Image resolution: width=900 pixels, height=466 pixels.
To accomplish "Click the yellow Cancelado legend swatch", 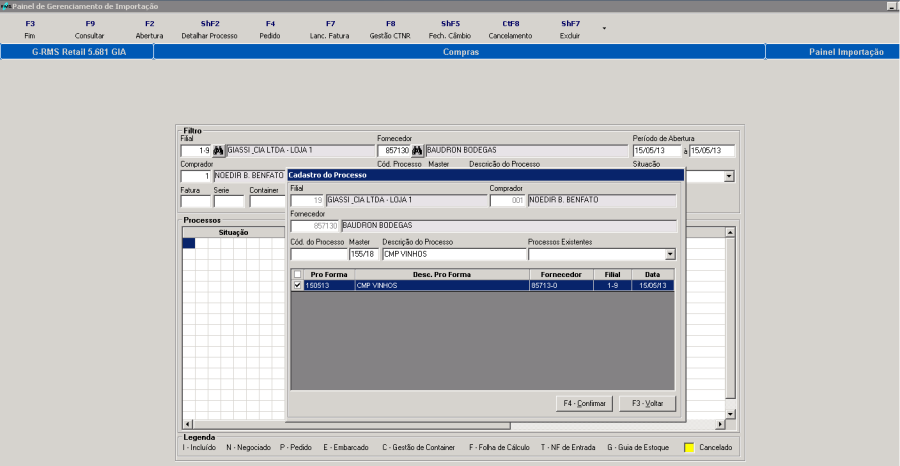I will (x=690, y=448).
